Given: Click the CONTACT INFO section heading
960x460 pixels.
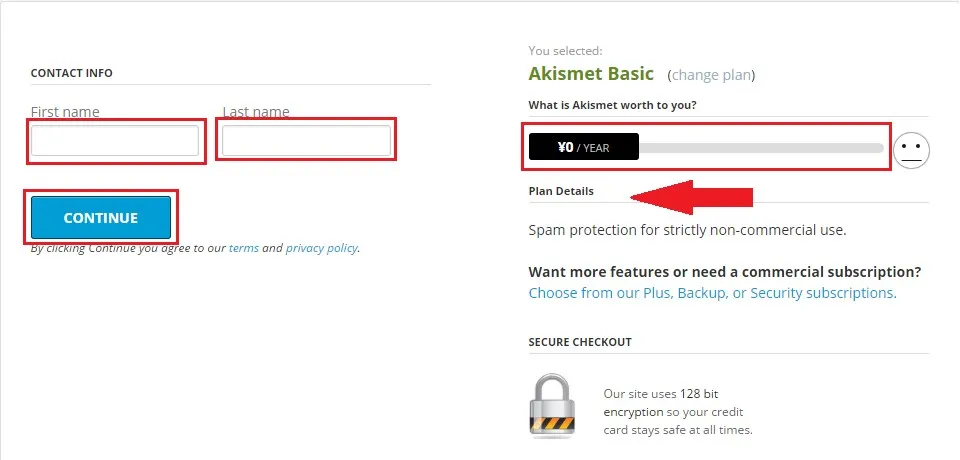Looking at the screenshot, I should tap(72, 73).
